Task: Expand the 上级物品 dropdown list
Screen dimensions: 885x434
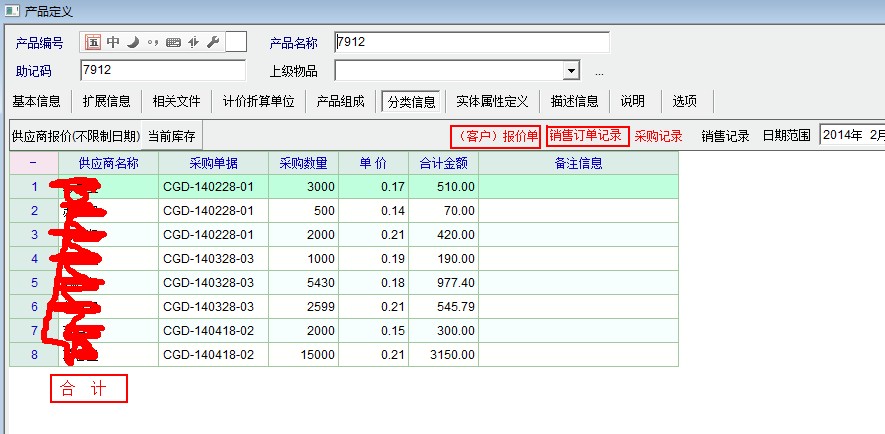Action: pyautogui.click(x=571, y=71)
